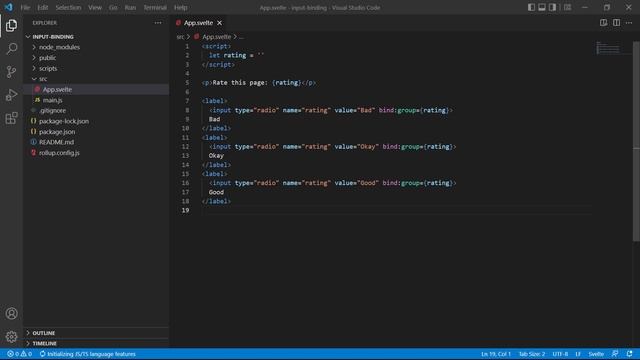Image resolution: width=640 pixels, height=360 pixels.
Task: Open package.json file
Action: coord(96,132)
